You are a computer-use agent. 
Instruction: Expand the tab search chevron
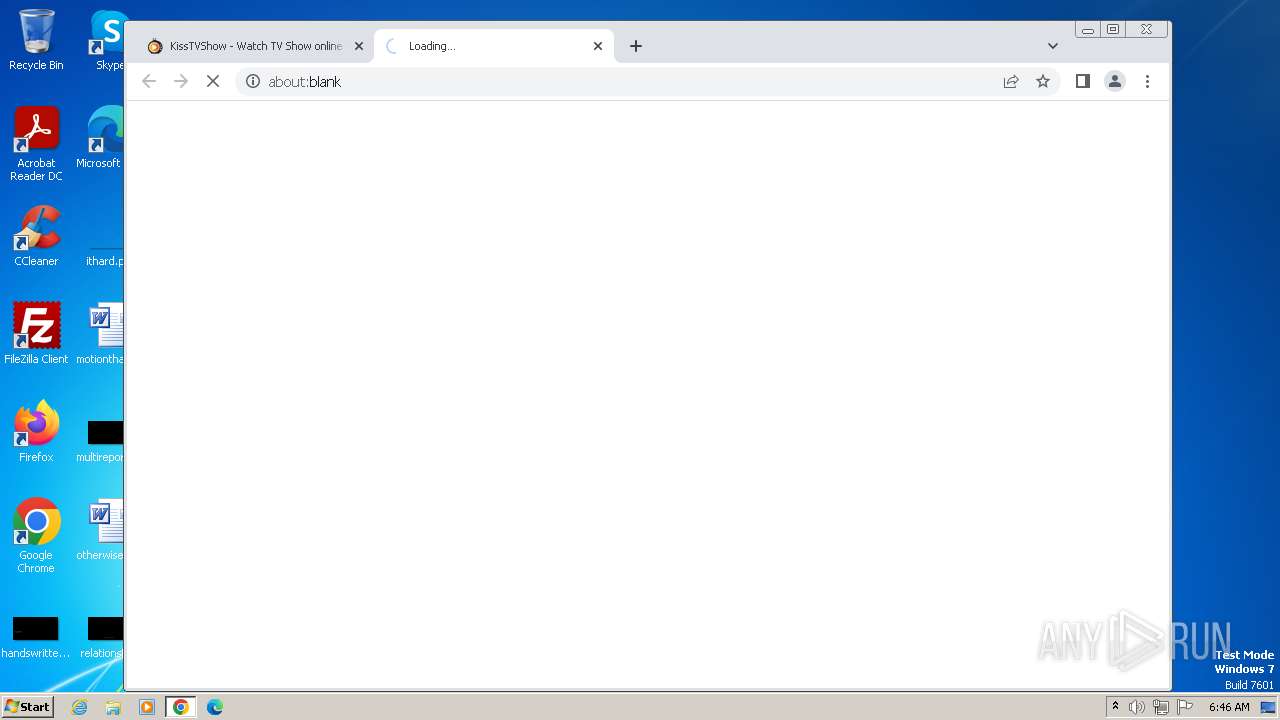pyautogui.click(x=1053, y=46)
